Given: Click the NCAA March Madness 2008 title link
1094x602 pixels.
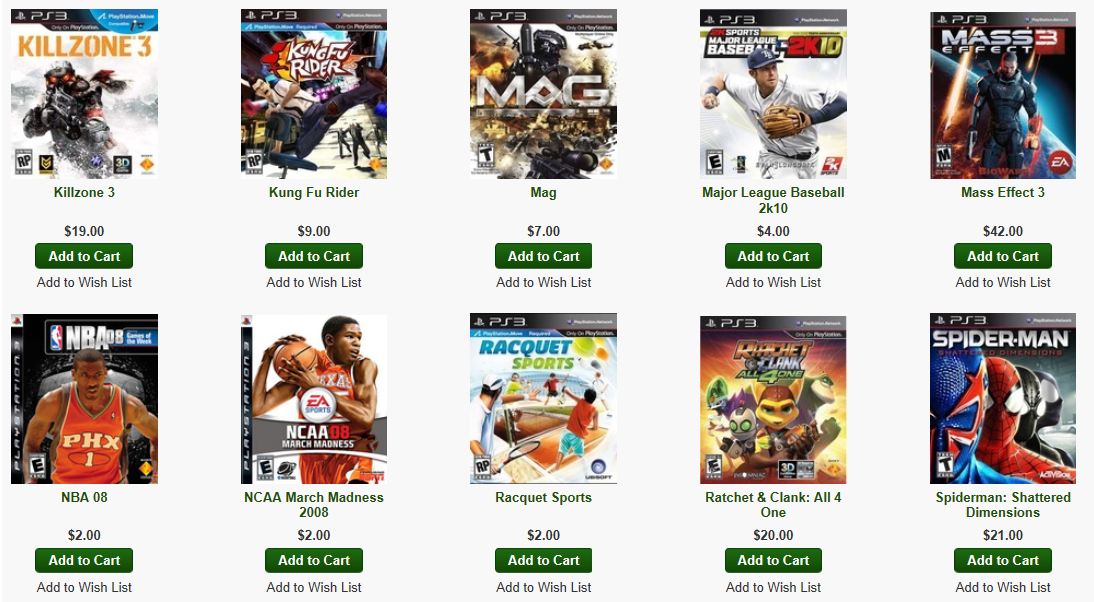Looking at the screenshot, I should pyautogui.click(x=314, y=505).
